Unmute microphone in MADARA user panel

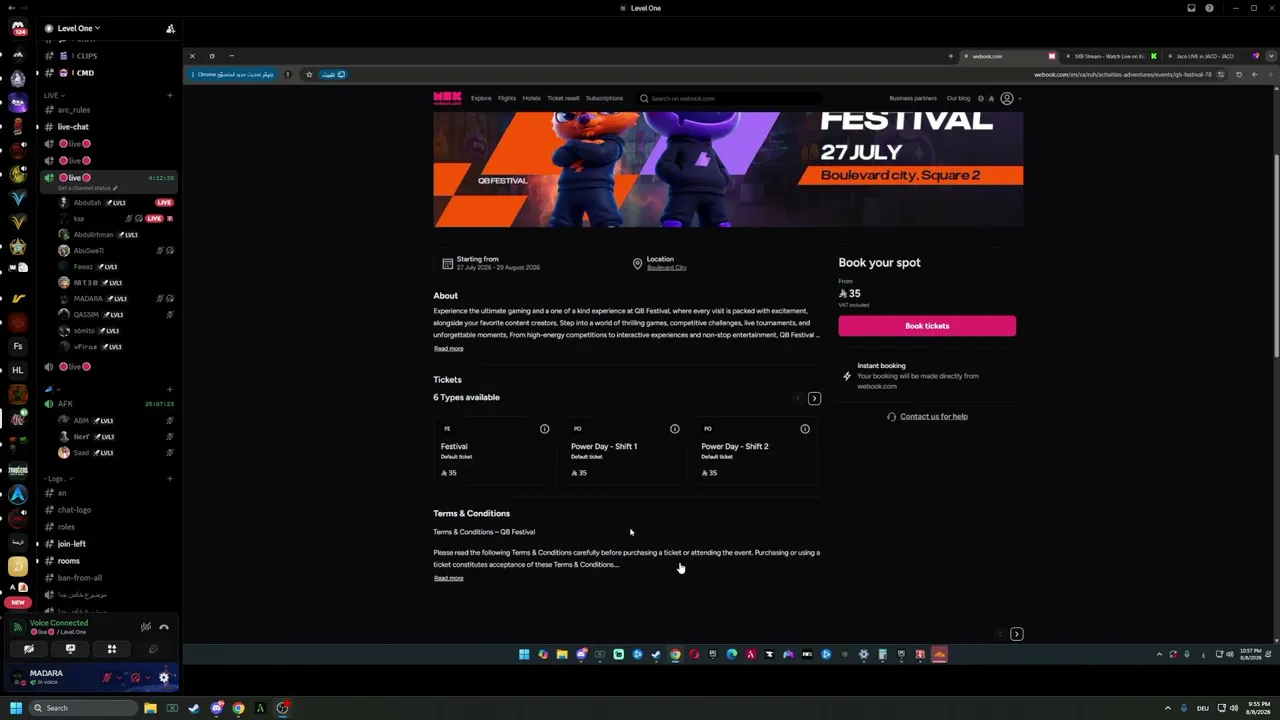coord(107,677)
